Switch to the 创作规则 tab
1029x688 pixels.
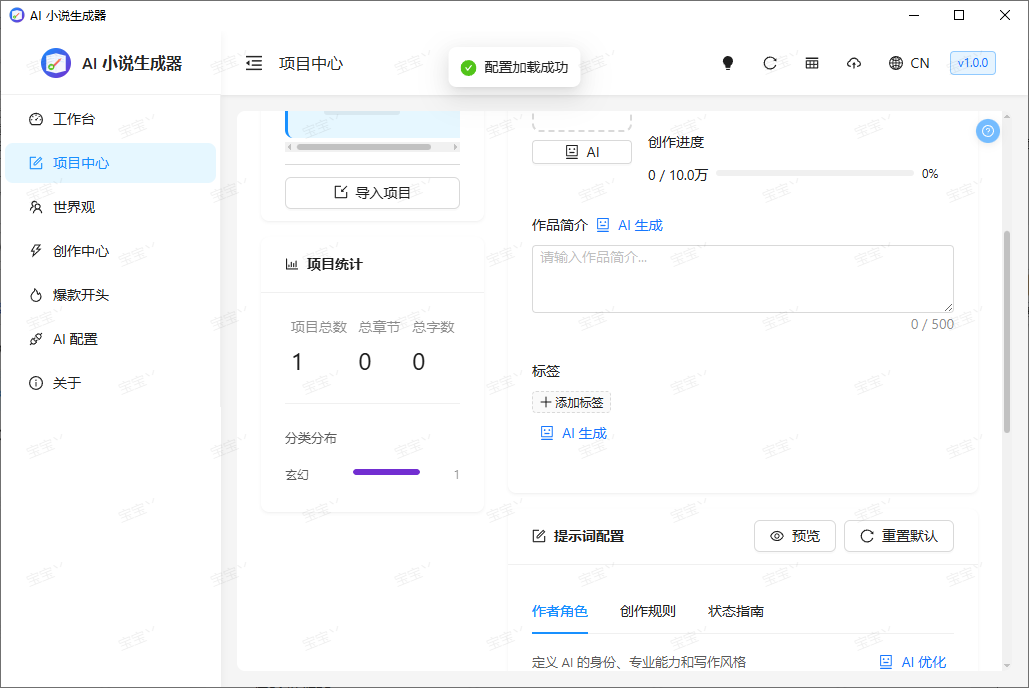648,611
